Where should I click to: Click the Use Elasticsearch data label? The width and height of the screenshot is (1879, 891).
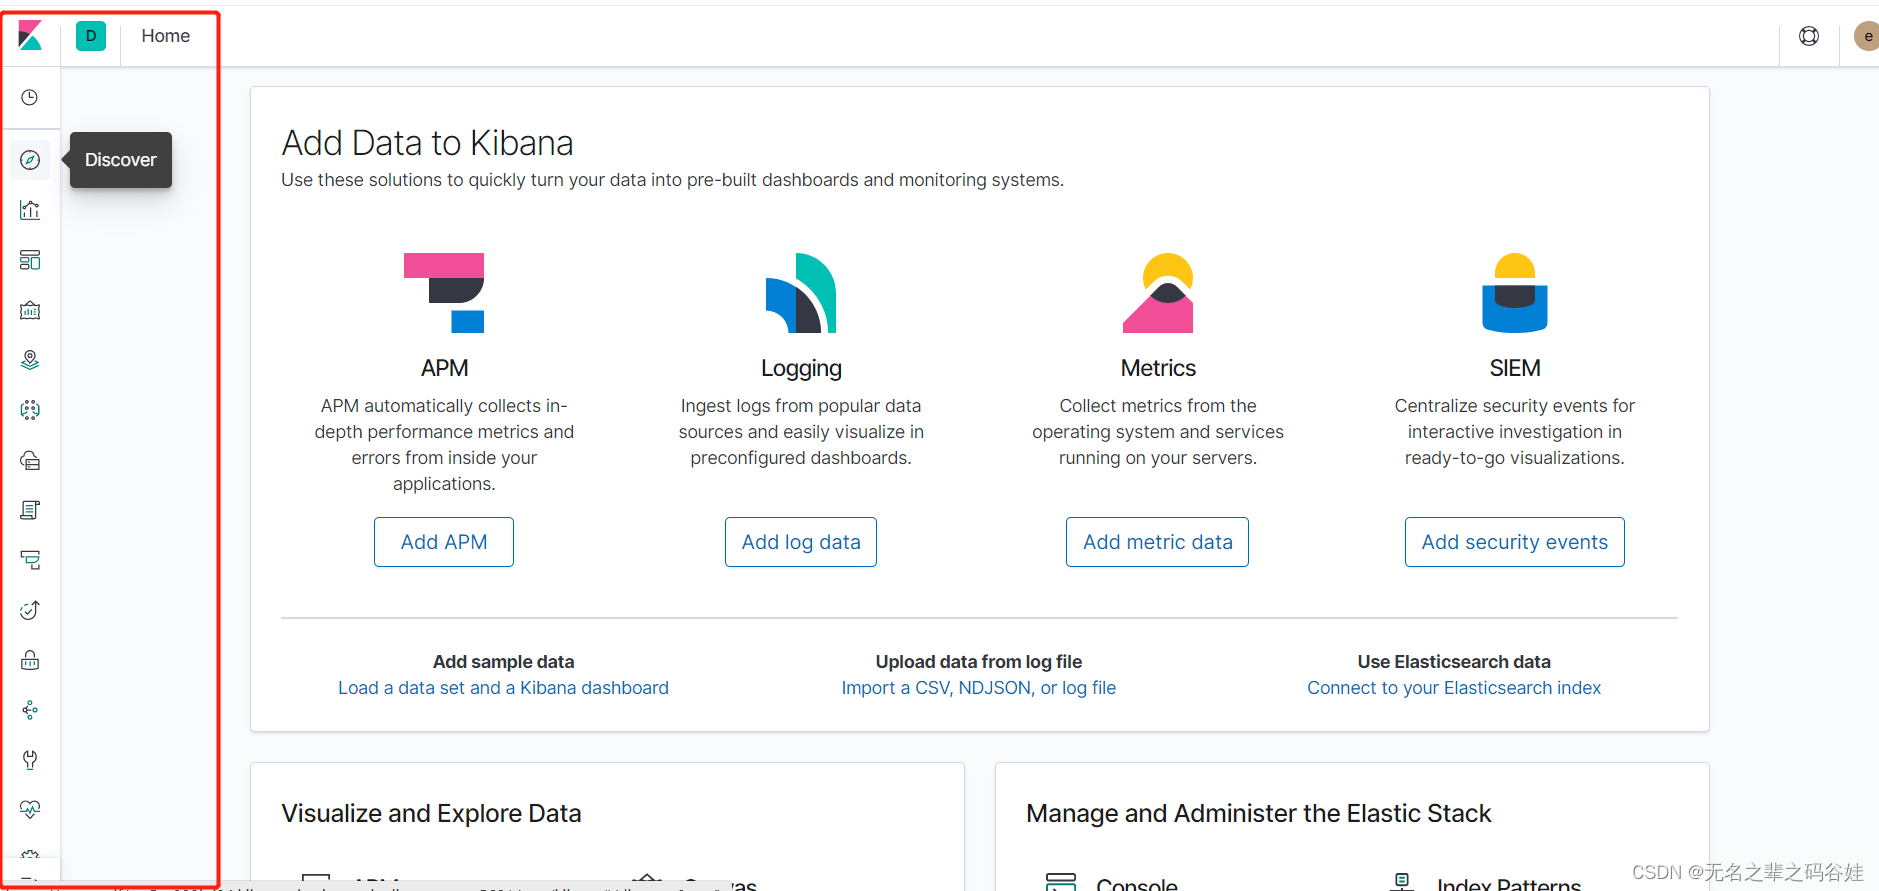coord(1454,662)
